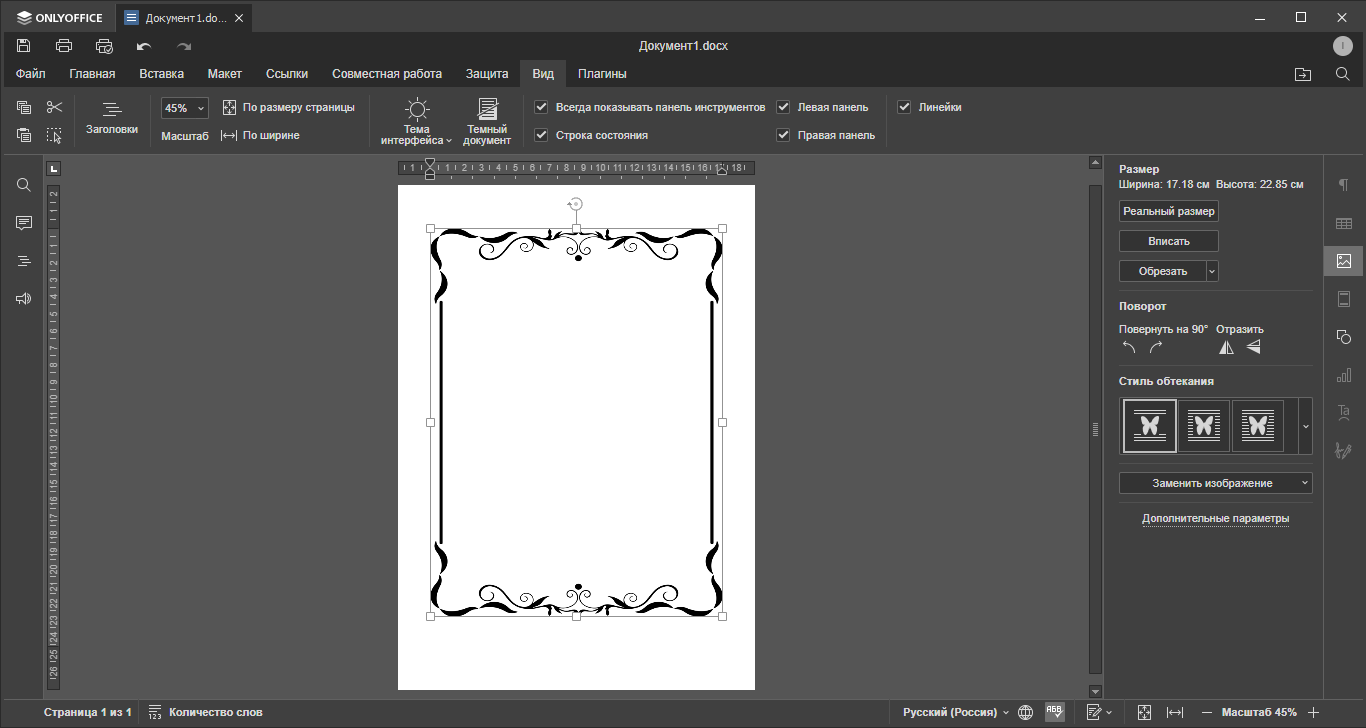Image resolution: width=1366 pixels, height=728 pixels.
Task: Click the Вписать button
Action: pyautogui.click(x=1169, y=241)
